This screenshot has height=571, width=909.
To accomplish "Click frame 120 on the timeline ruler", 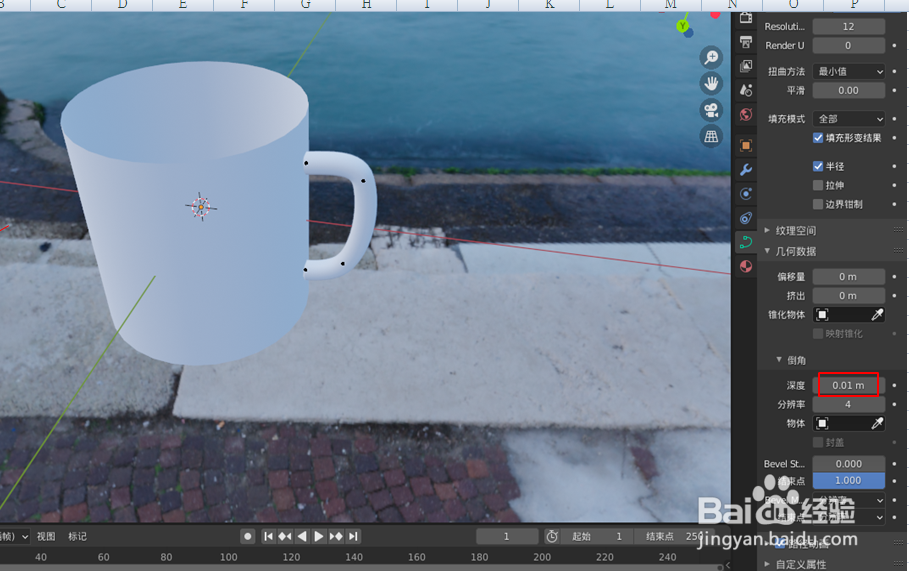I will [x=291, y=557].
